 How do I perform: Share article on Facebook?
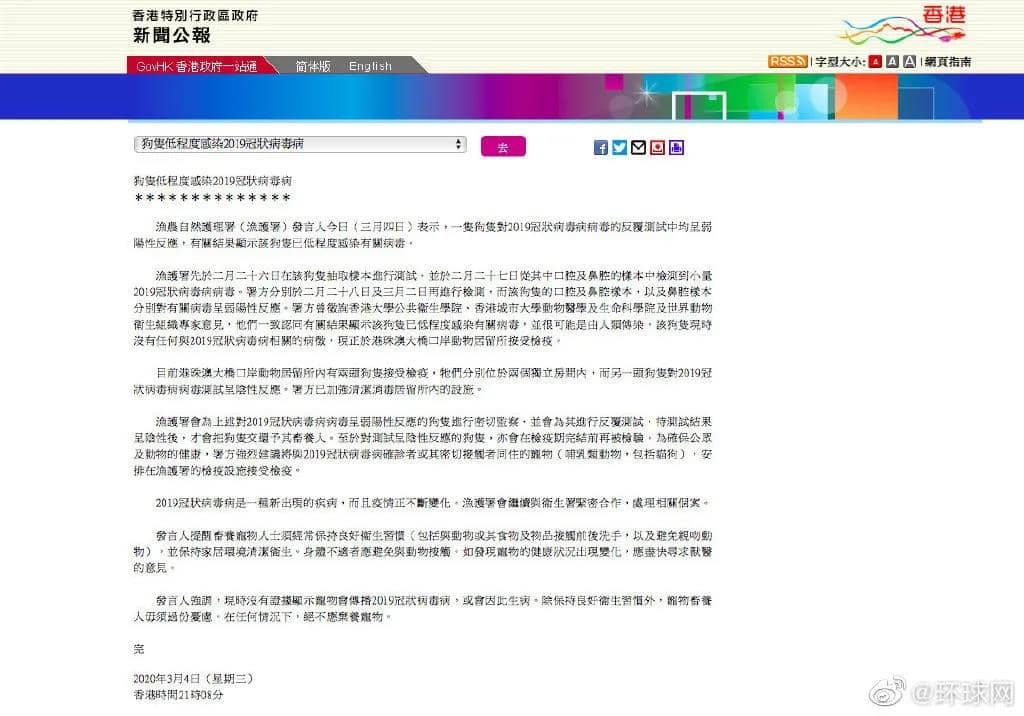[601, 147]
